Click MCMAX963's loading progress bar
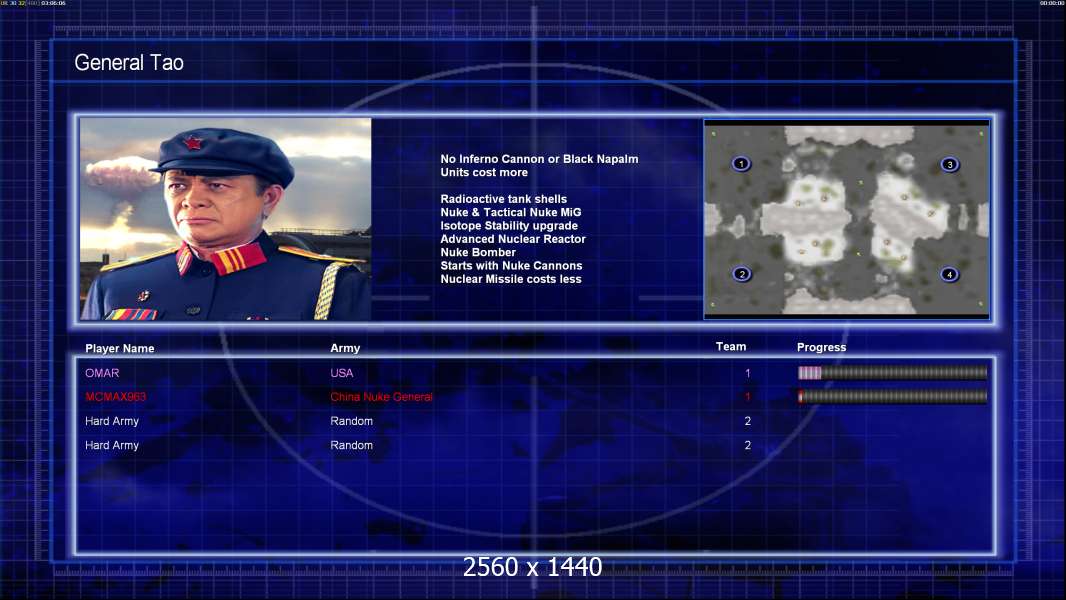This screenshot has height=600, width=1066. (892, 396)
